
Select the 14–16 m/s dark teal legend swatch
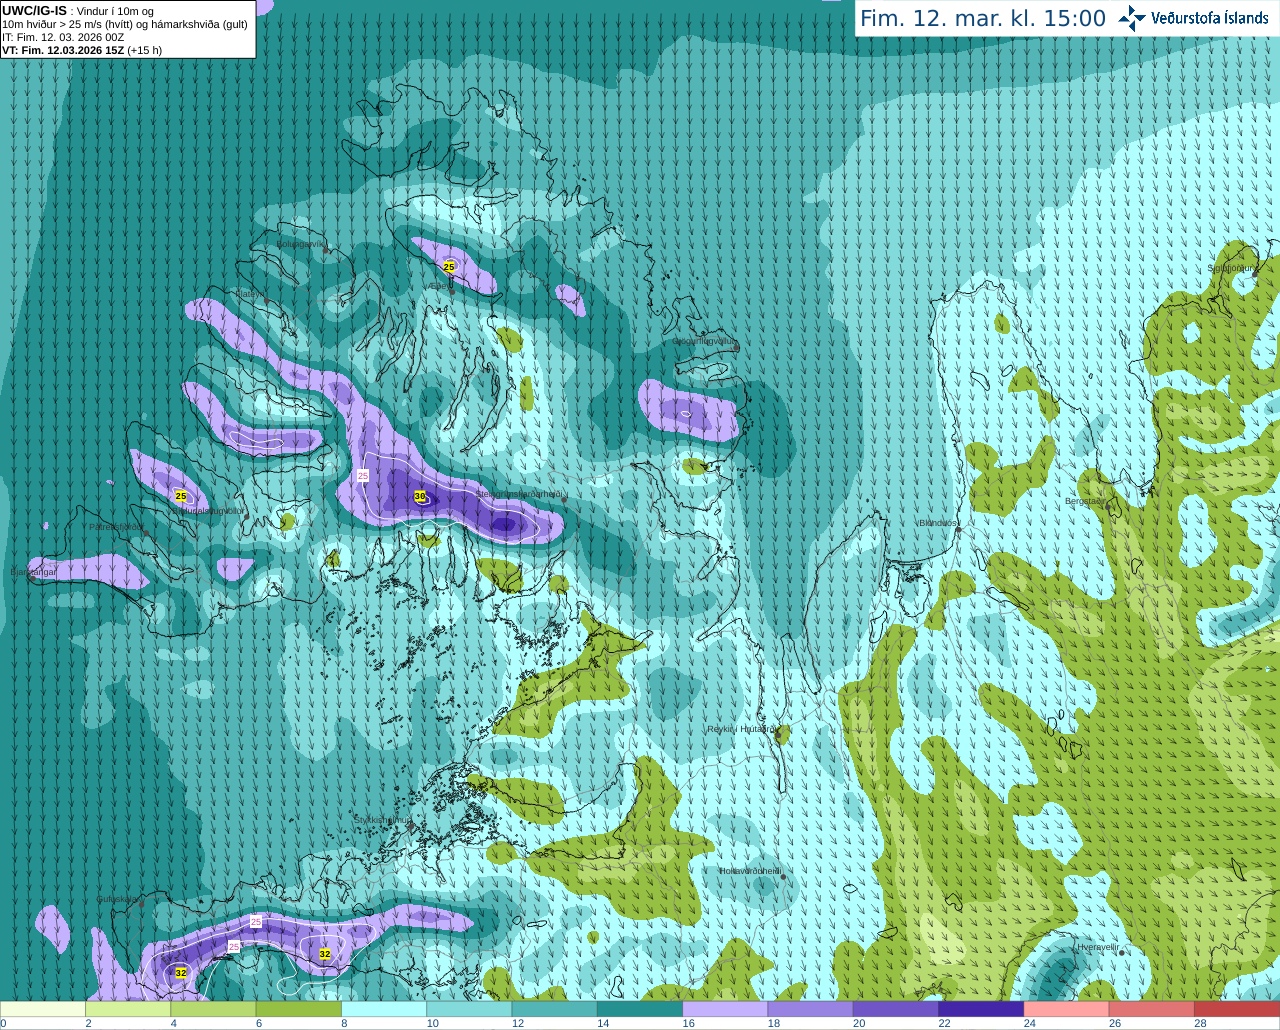pyautogui.click(x=640, y=1009)
